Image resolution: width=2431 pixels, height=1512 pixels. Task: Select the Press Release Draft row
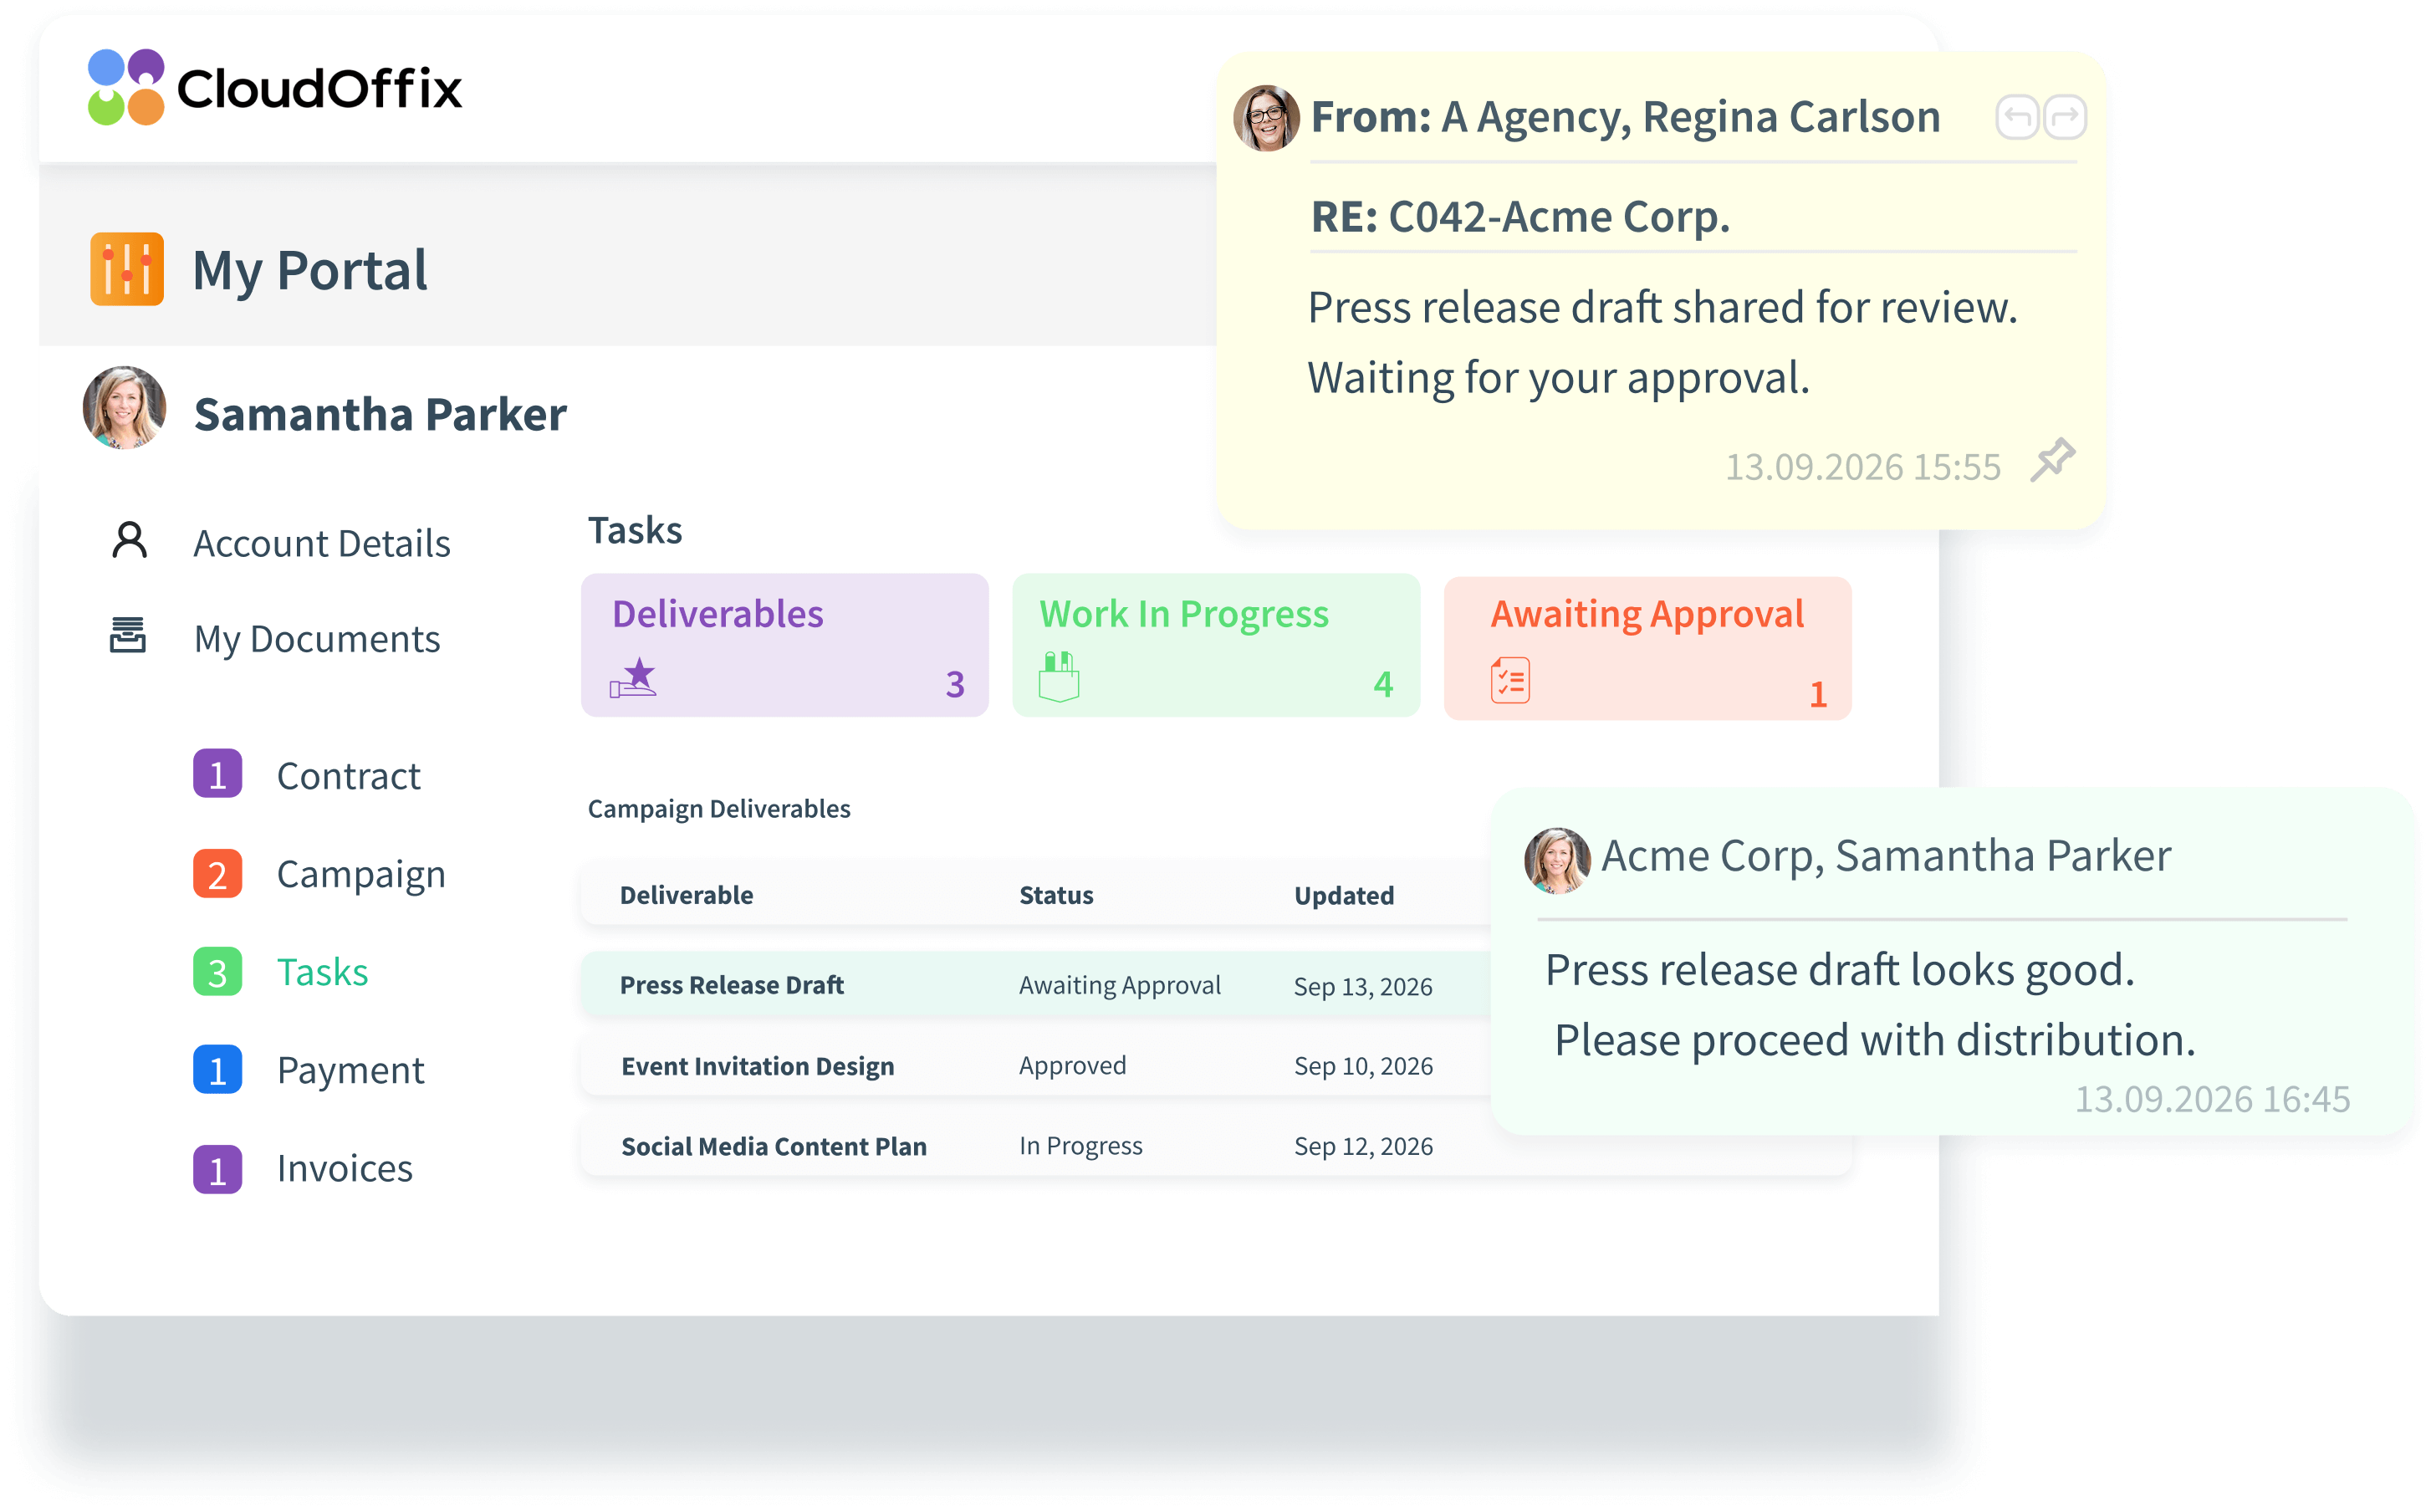click(732, 985)
